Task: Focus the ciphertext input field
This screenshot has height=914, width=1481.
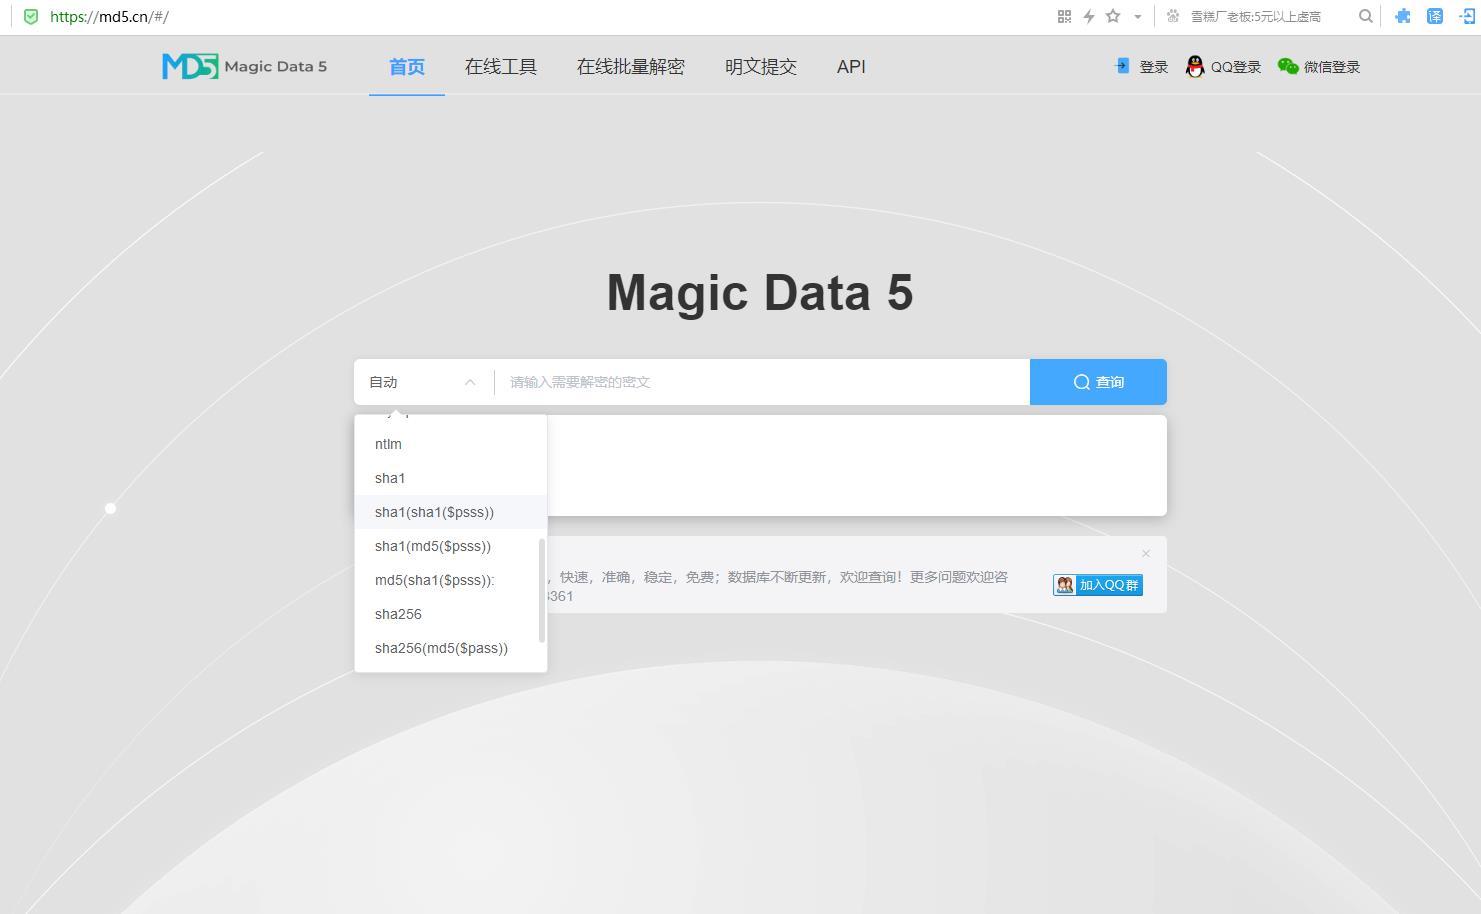Action: coord(760,382)
